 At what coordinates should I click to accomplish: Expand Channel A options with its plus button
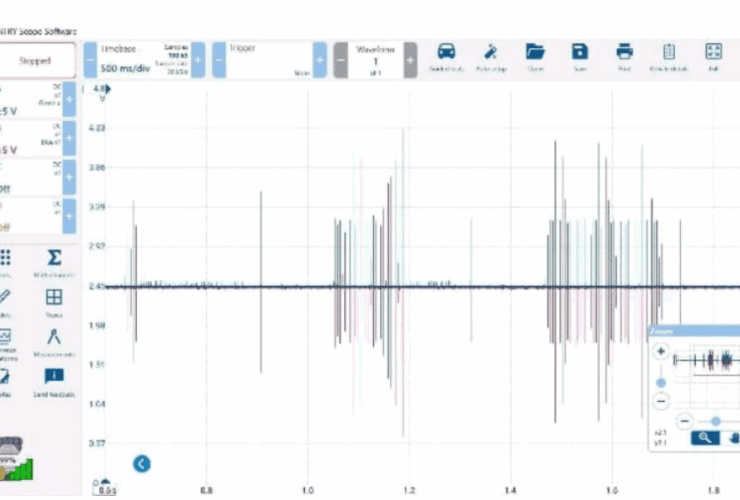(69, 100)
